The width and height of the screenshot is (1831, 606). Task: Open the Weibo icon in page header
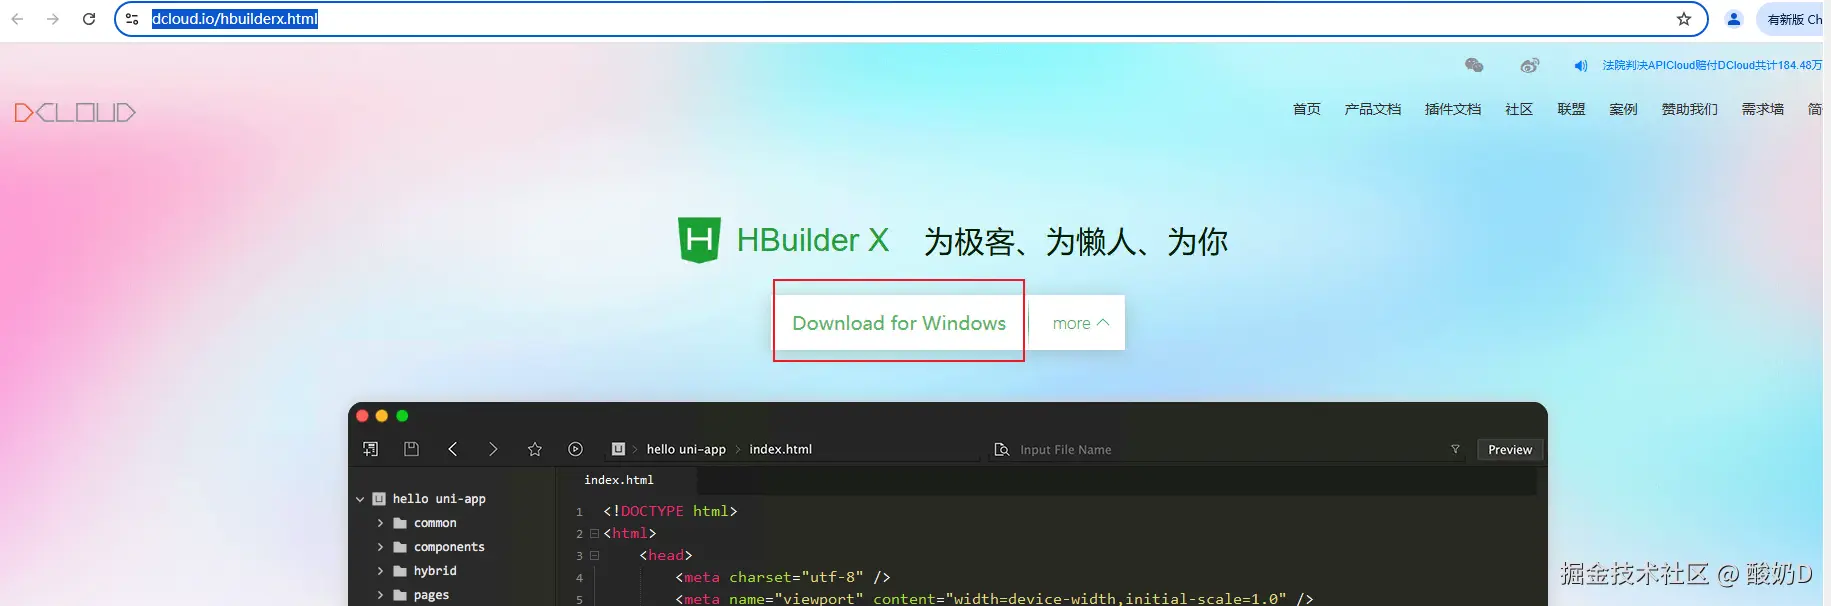pyautogui.click(x=1530, y=65)
